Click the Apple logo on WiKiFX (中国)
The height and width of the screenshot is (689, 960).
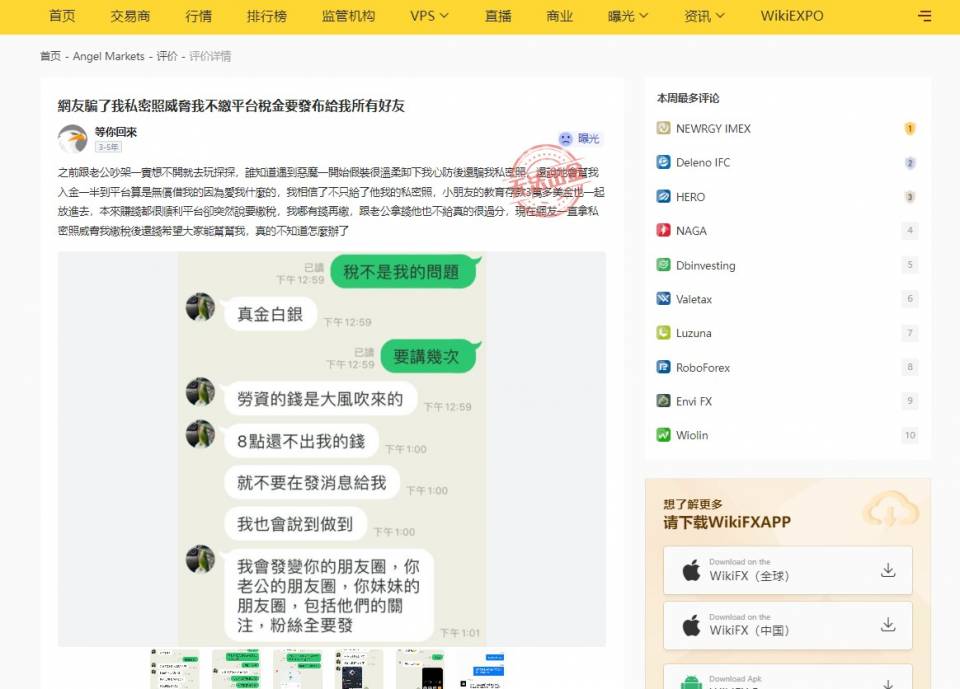pos(691,625)
